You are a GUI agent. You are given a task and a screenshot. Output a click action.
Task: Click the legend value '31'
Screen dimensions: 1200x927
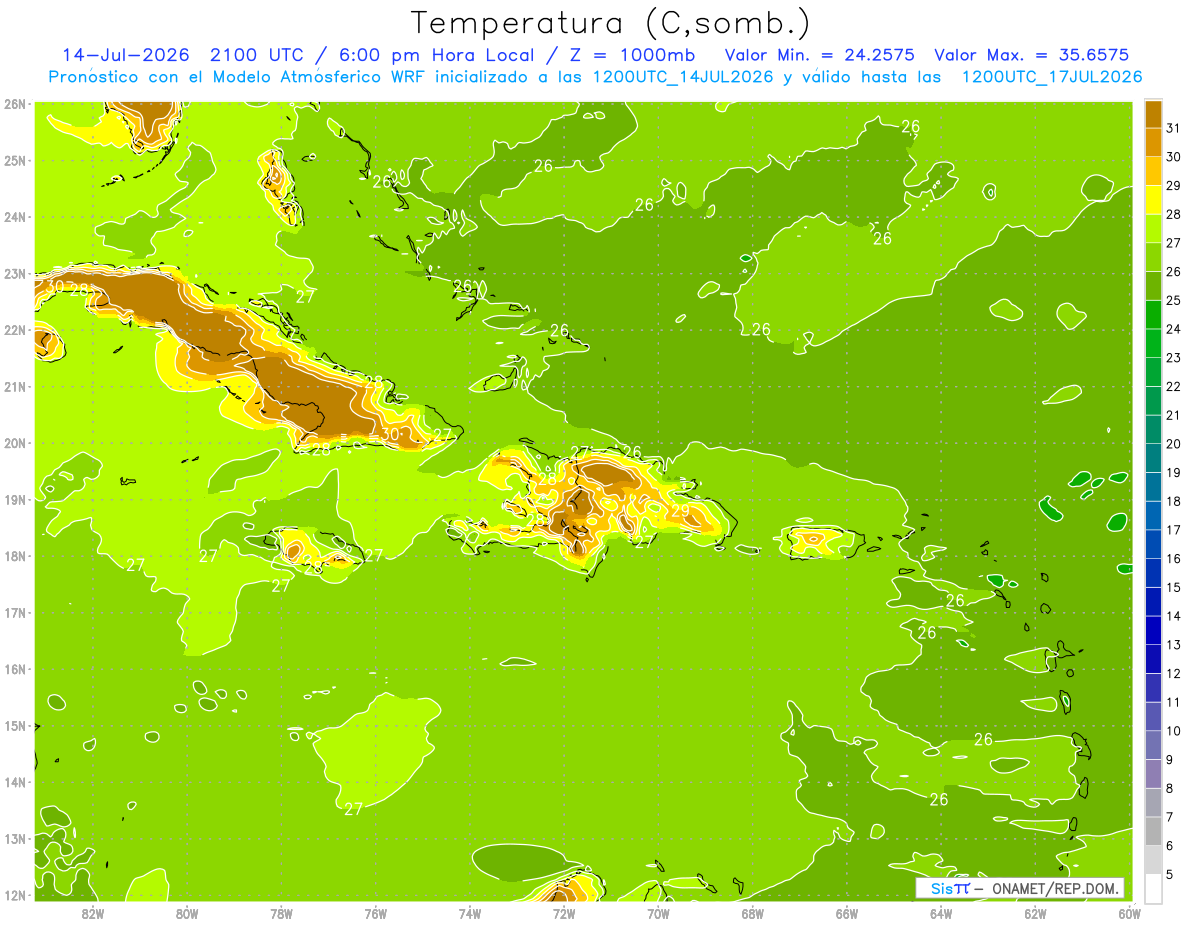pos(1174,128)
